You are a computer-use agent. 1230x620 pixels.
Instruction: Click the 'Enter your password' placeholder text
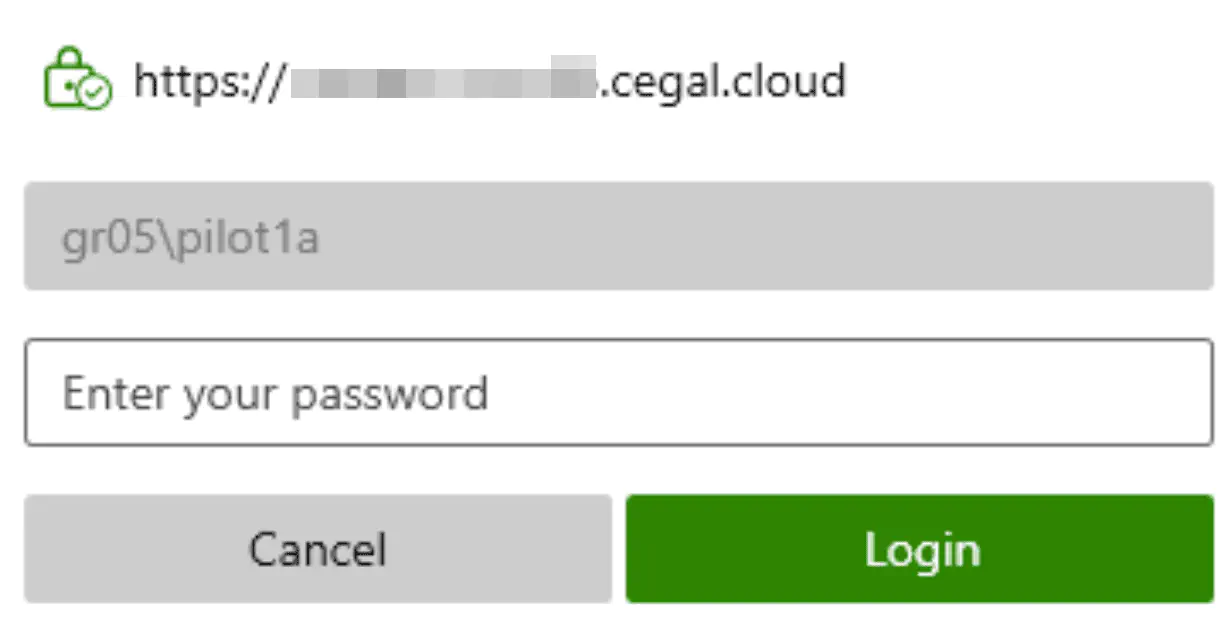point(275,393)
